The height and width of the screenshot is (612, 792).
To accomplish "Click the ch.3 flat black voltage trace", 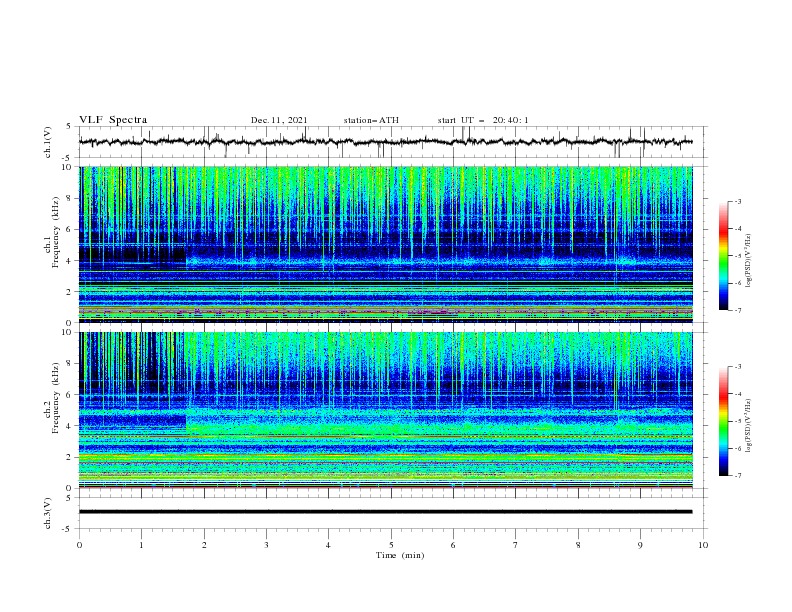I will pos(385,512).
